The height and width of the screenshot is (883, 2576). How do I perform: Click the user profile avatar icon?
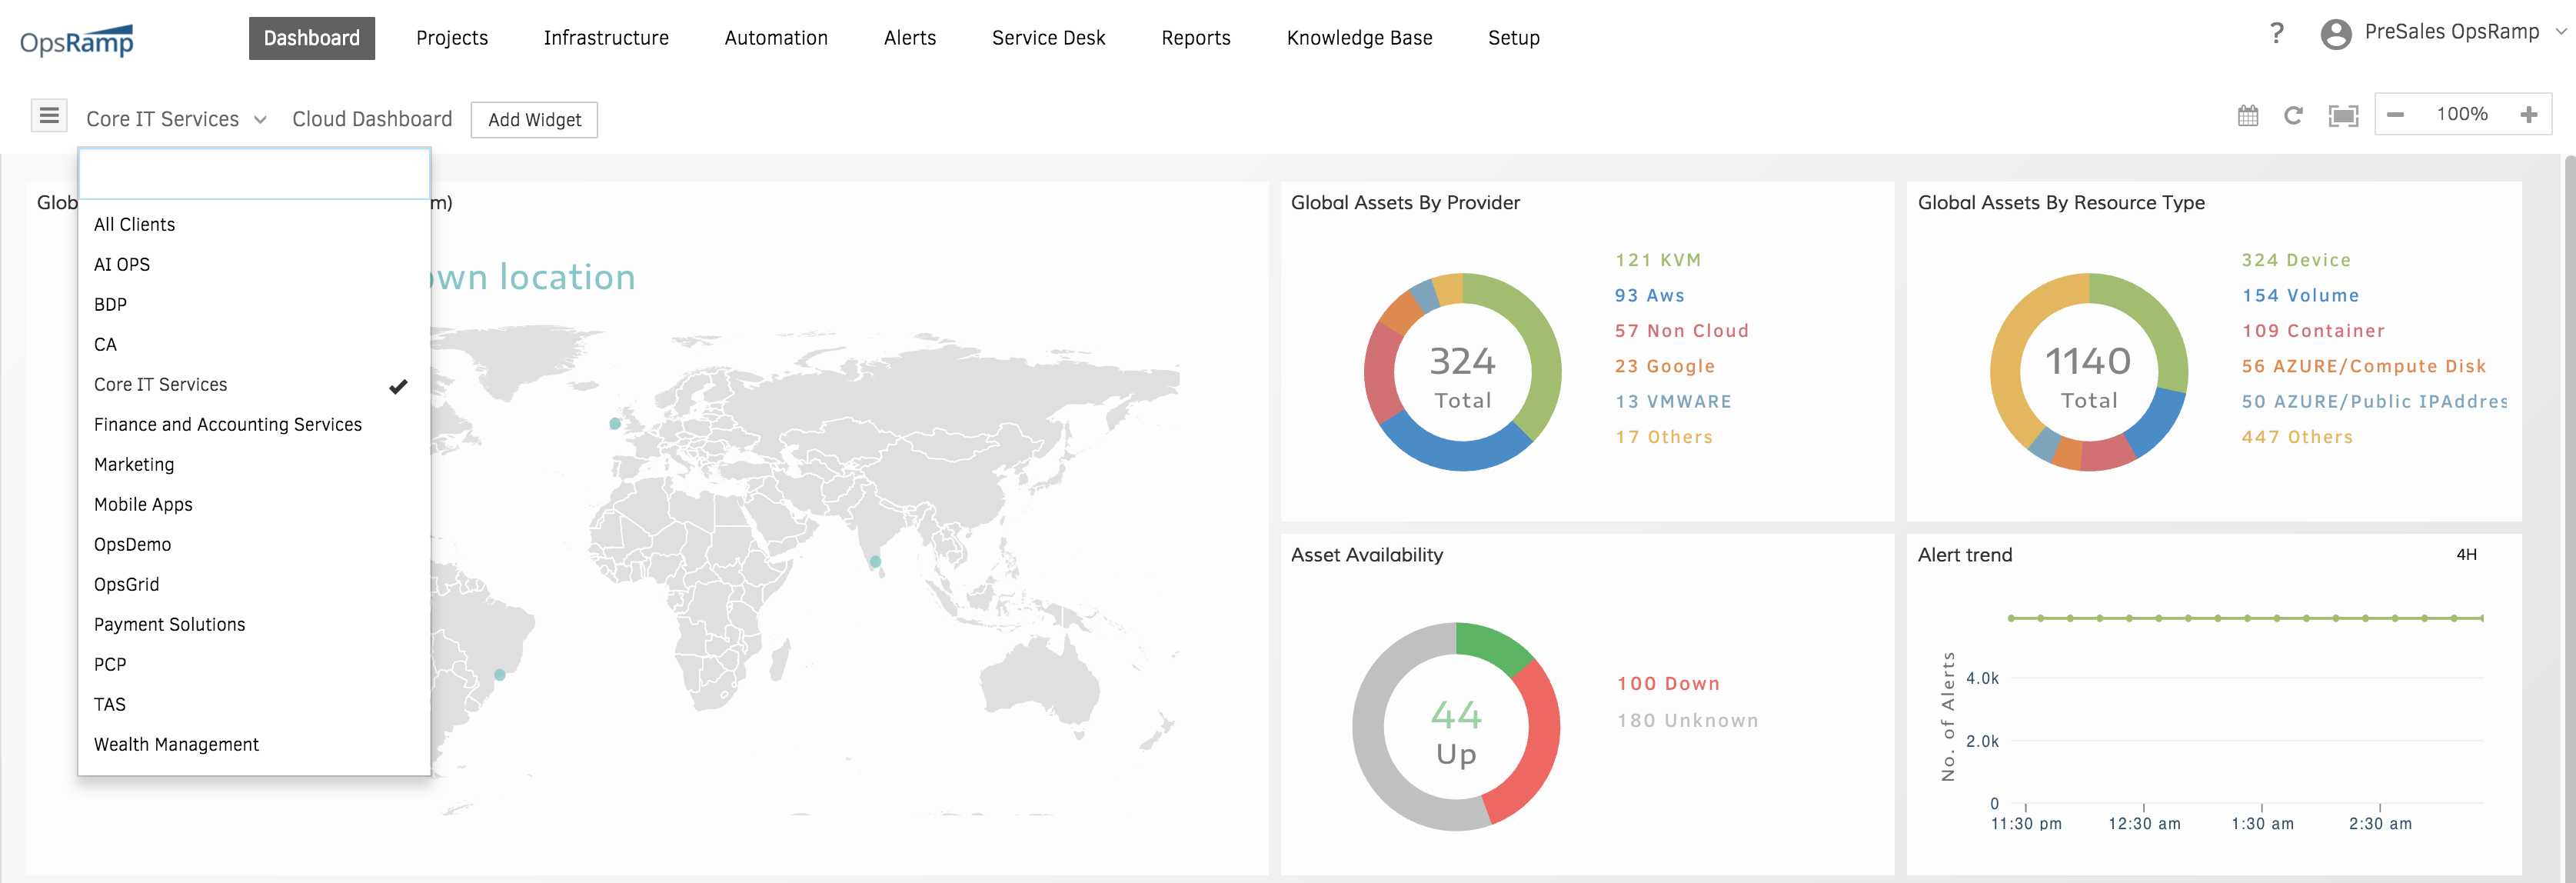(x=2335, y=34)
